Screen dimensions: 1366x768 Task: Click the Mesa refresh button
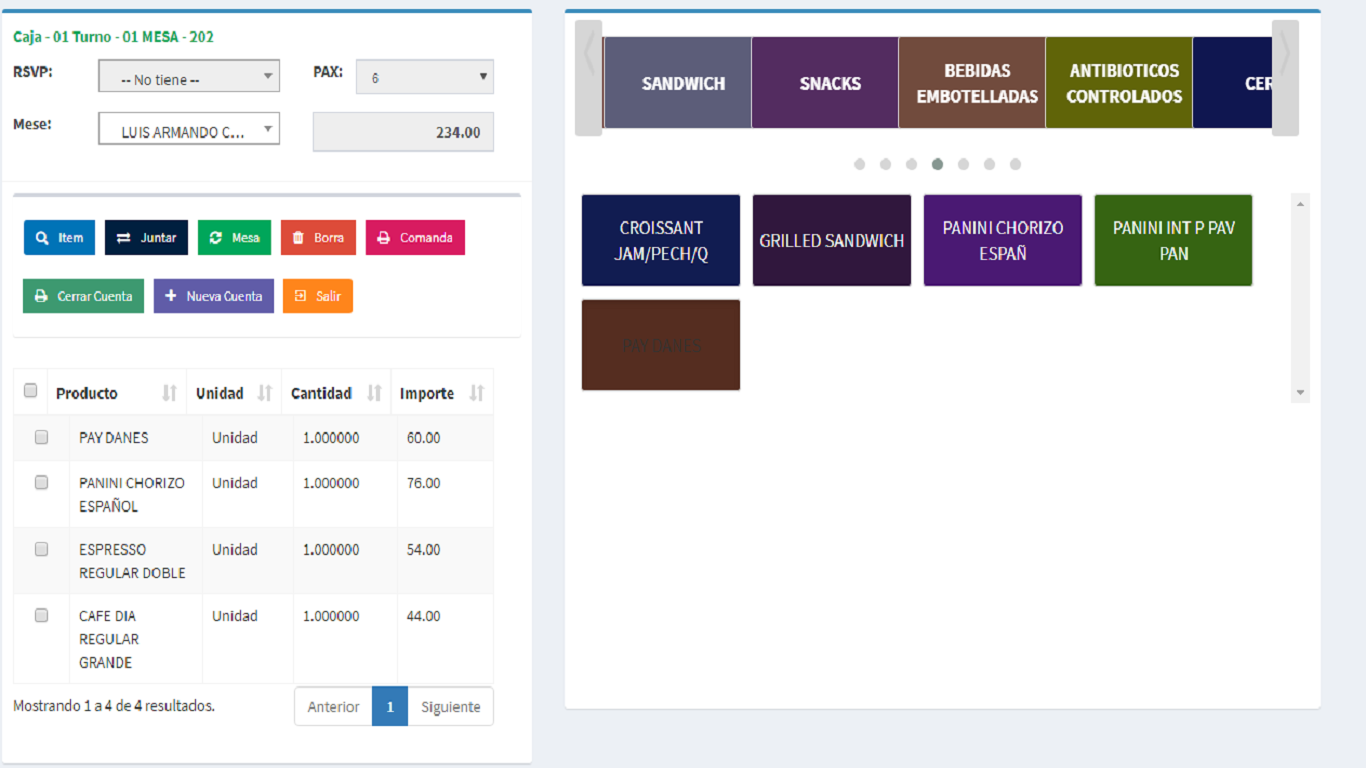pos(234,238)
